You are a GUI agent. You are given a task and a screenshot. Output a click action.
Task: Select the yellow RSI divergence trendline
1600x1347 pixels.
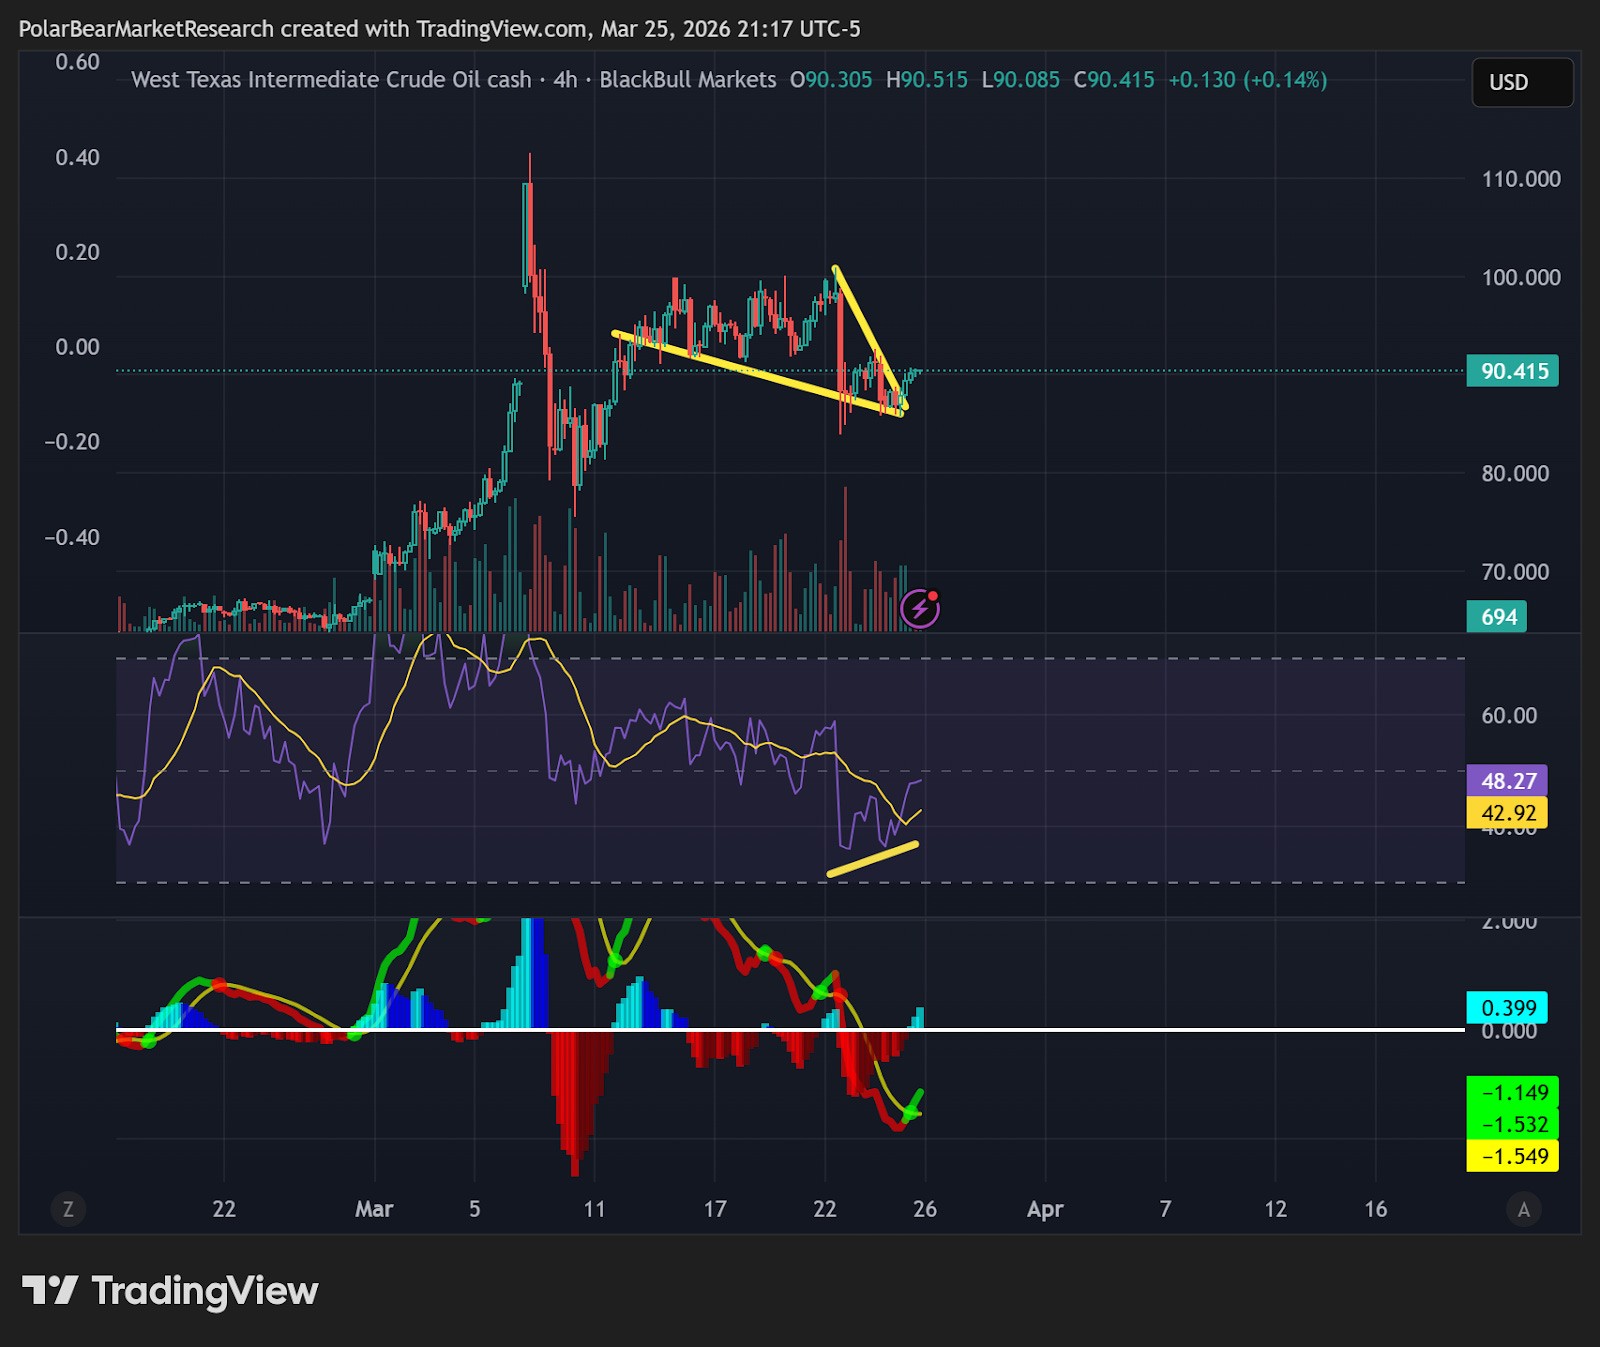873,860
